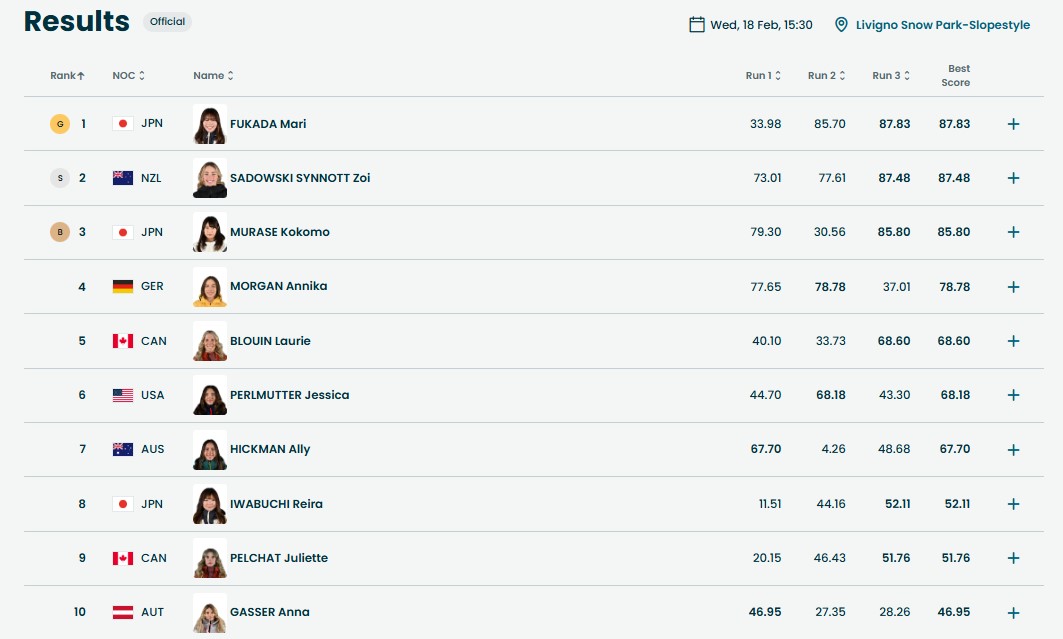Open the Livigno Snow Park-Slopestyle venue link
Viewport: 1063px width, 639px height.
point(942,25)
